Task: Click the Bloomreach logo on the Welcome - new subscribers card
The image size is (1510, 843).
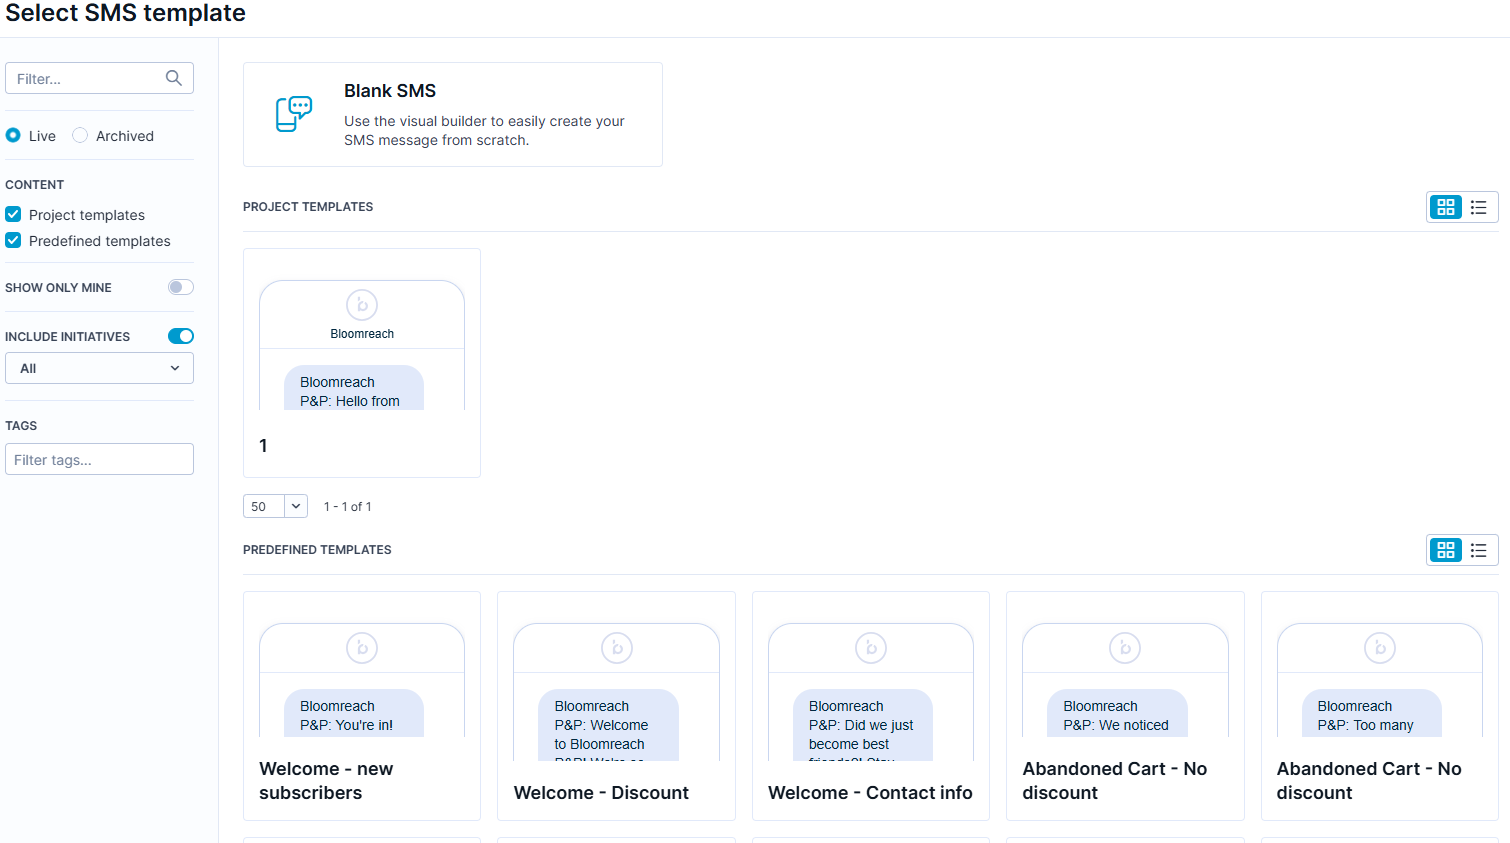Action: 362,648
